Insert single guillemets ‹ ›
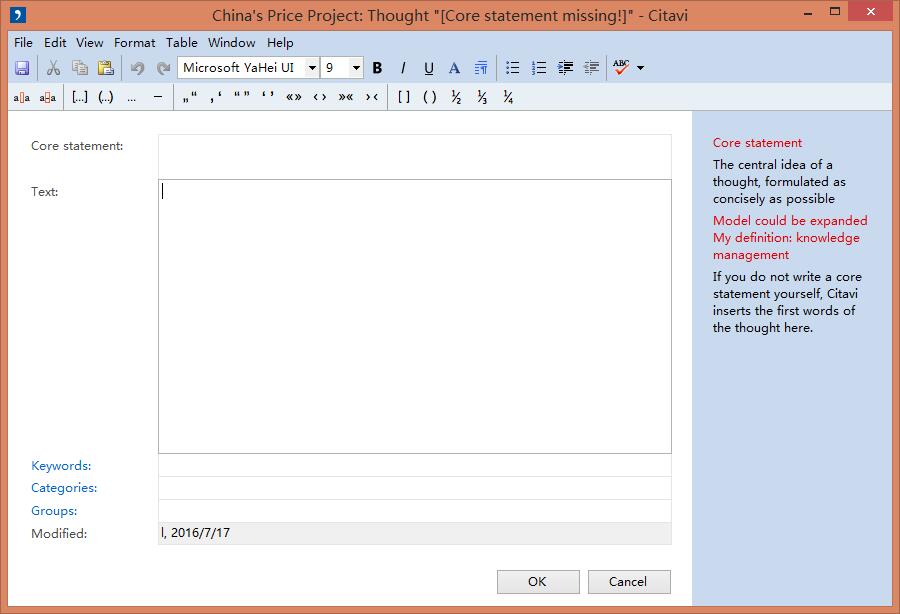This screenshot has height=614, width=900. (320, 98)
